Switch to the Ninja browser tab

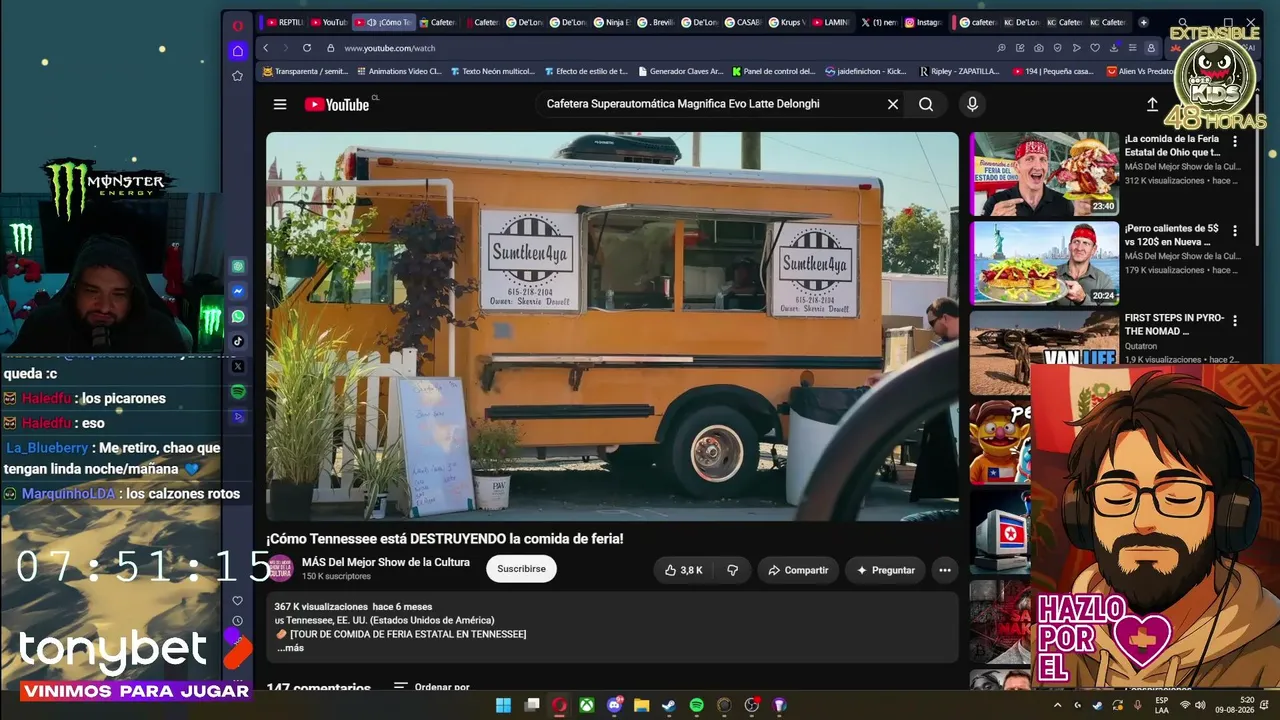pos(612,22)
